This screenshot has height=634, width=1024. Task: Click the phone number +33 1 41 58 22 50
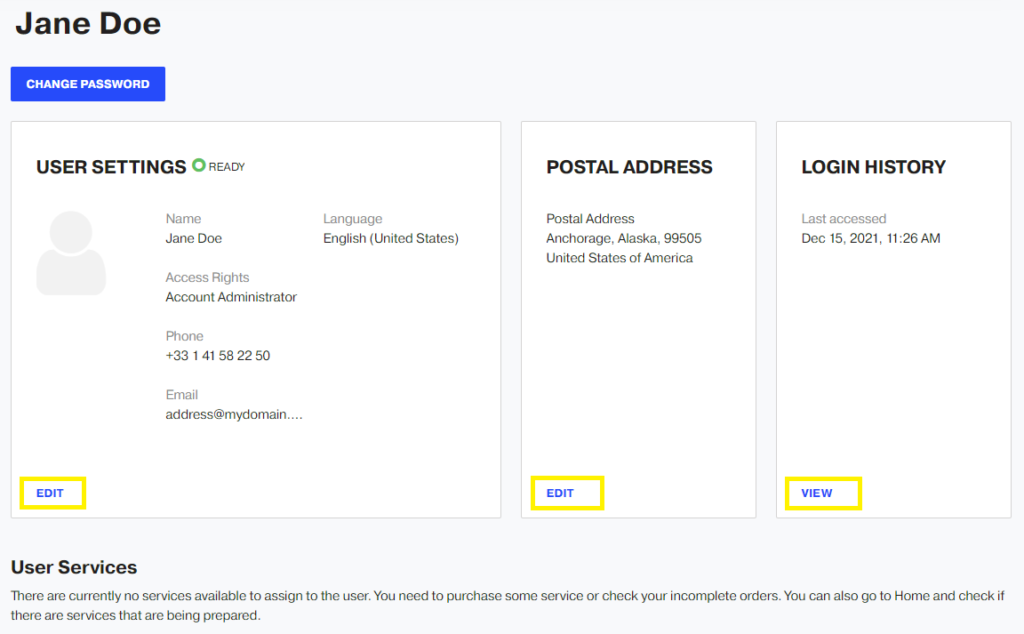tap(216, 355)
